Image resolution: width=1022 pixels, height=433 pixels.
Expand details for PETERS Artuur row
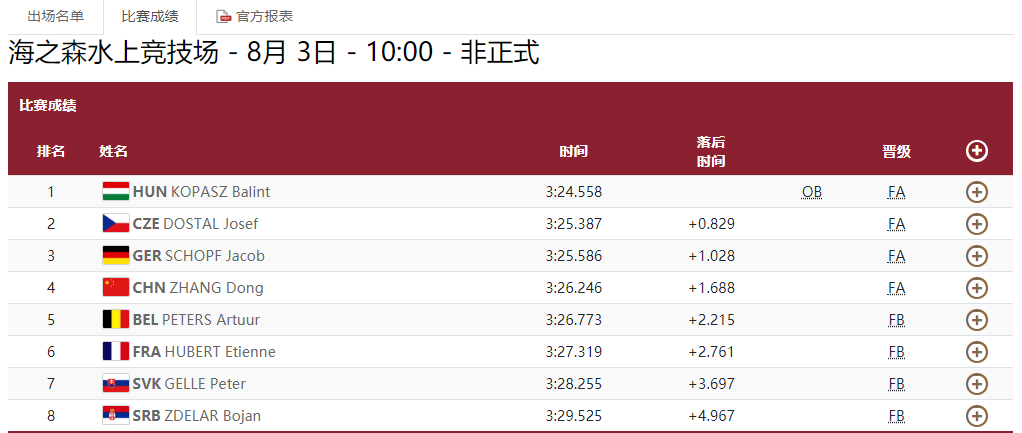pos(977,320)
